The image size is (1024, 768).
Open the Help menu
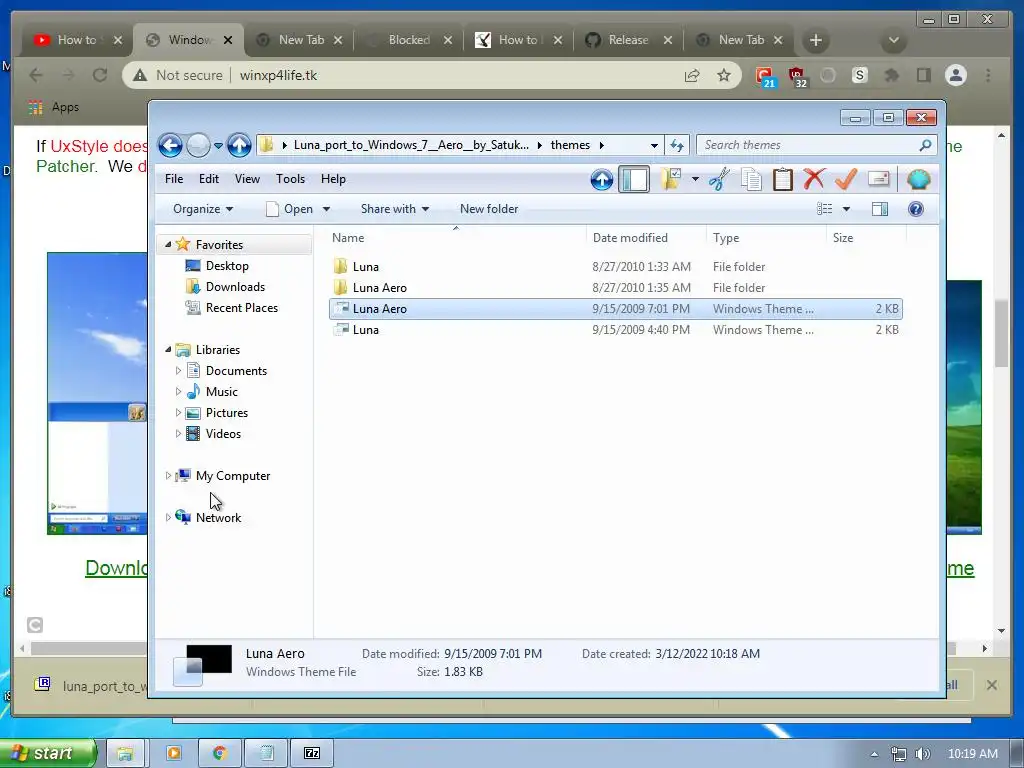[x=333, y=179]
